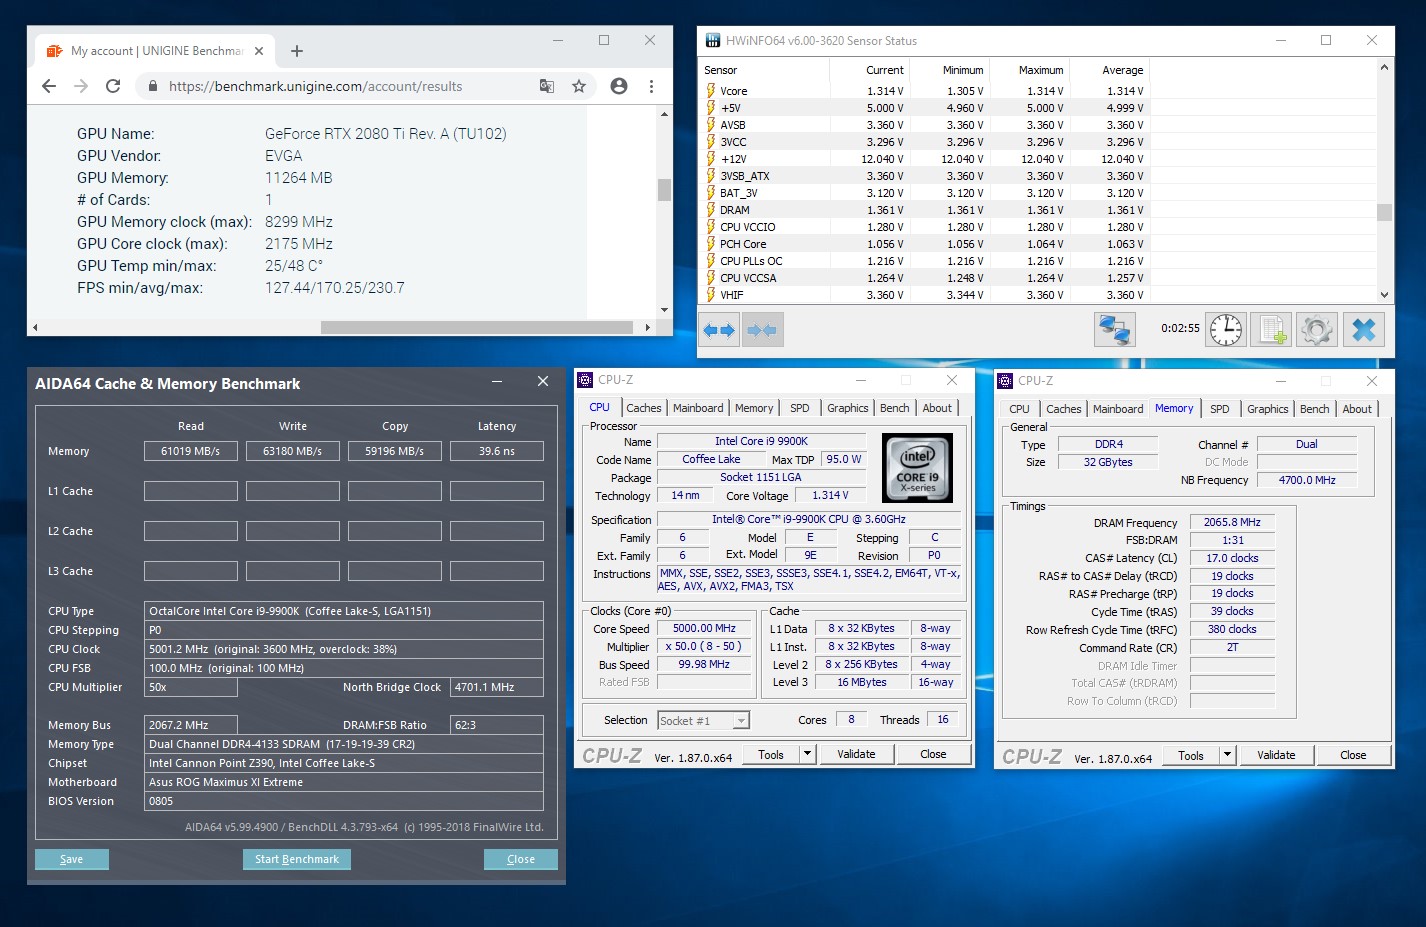Click the site security padlock icon

(x=153, y=86)
